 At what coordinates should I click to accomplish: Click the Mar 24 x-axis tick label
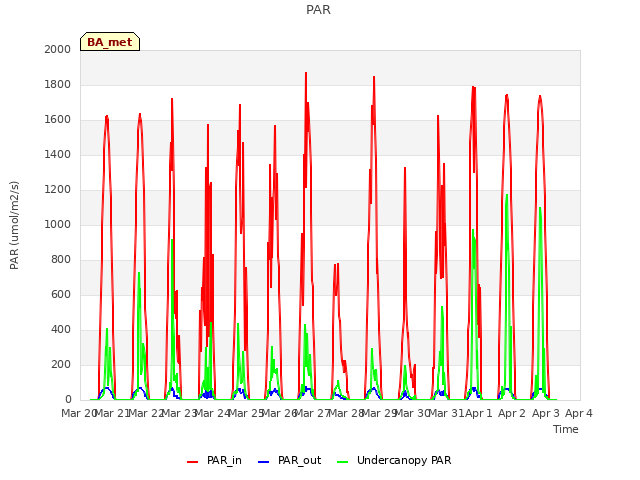[213, 413]
